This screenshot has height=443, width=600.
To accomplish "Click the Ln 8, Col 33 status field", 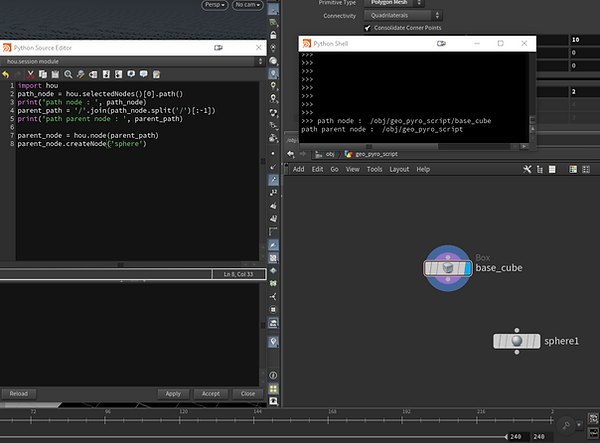I will [x=238, y=274].
